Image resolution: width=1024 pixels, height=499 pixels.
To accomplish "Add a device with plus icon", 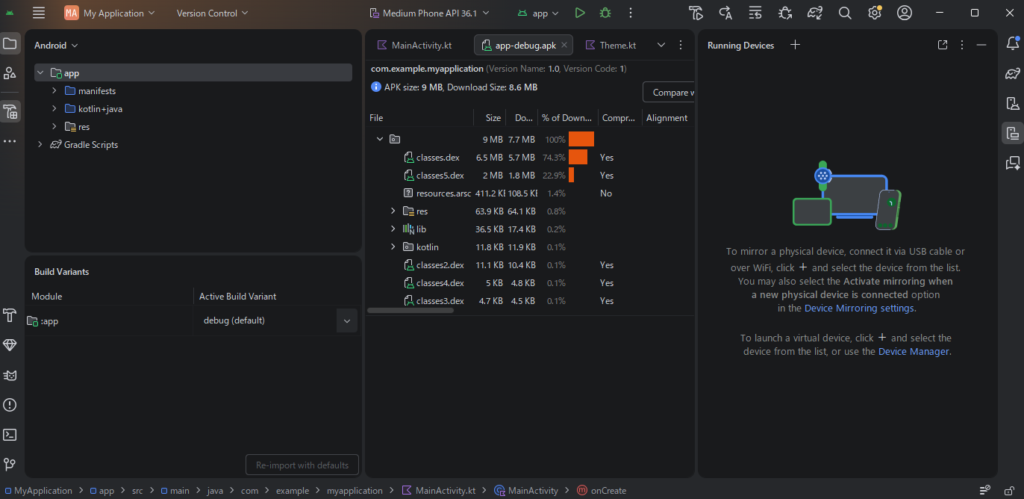I will coord(795,45).
